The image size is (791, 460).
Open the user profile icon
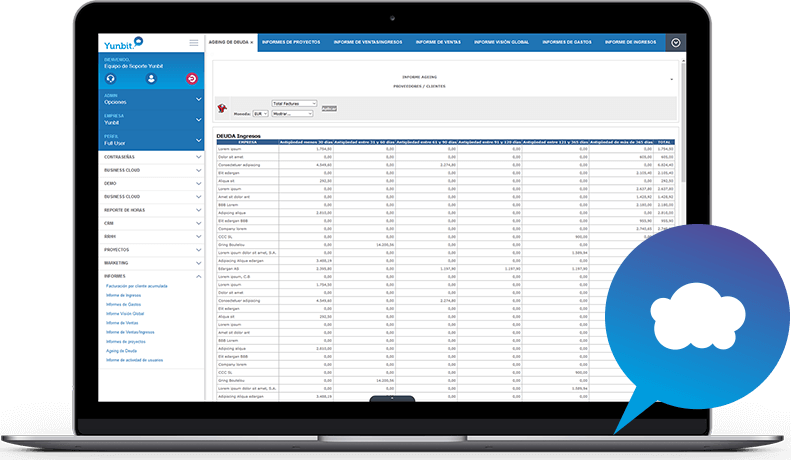click(x=151, y=78)
